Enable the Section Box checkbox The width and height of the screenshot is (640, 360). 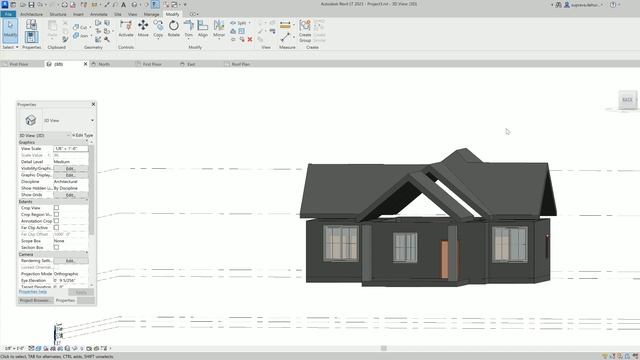click(x=56, y=247)
